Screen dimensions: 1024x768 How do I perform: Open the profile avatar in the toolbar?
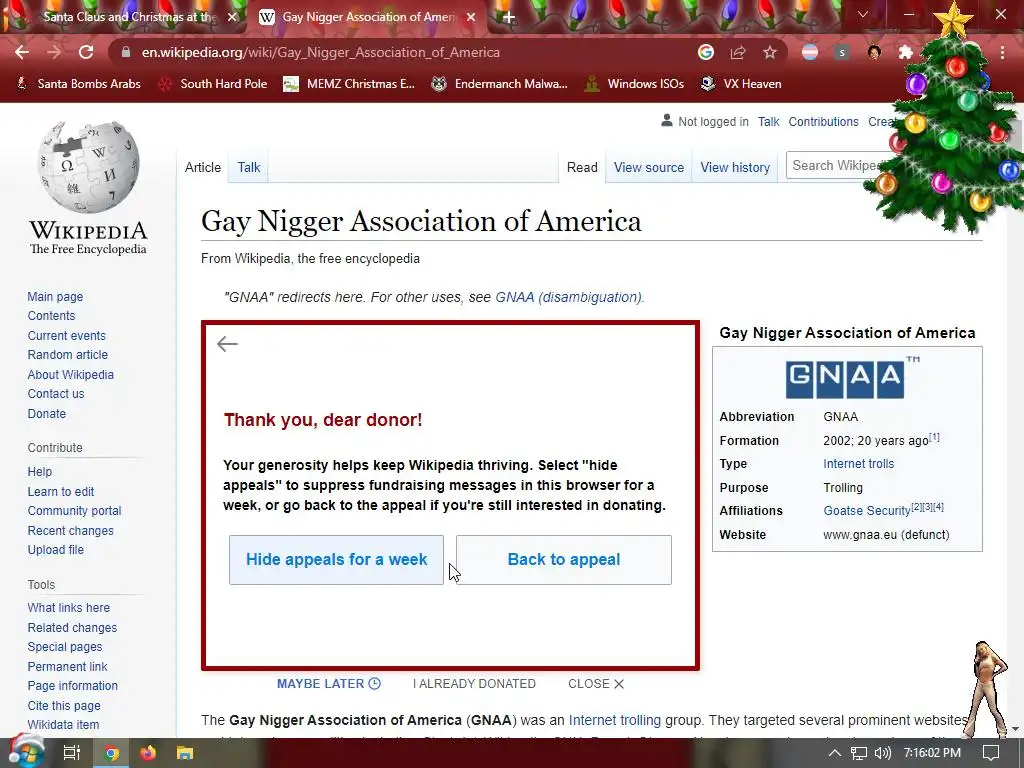pos(874,52)
